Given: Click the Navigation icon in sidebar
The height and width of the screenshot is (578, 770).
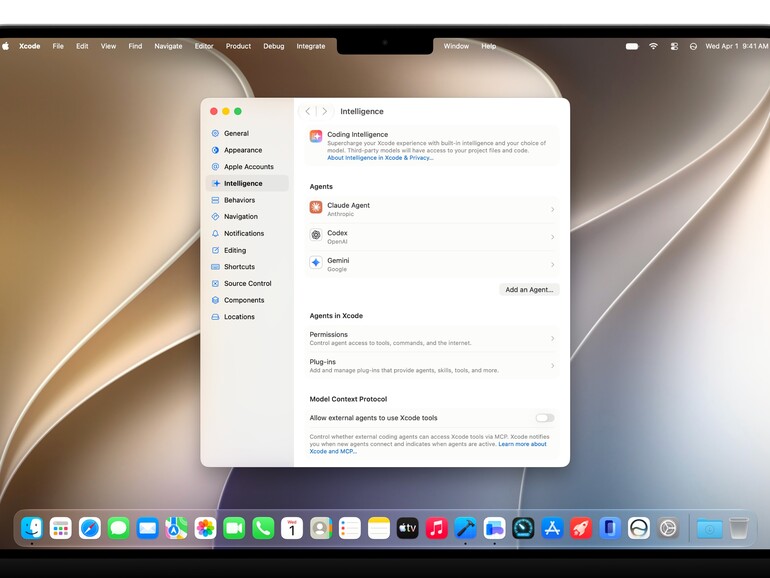Looking at the screenshot, I should (x=215, y=217).
